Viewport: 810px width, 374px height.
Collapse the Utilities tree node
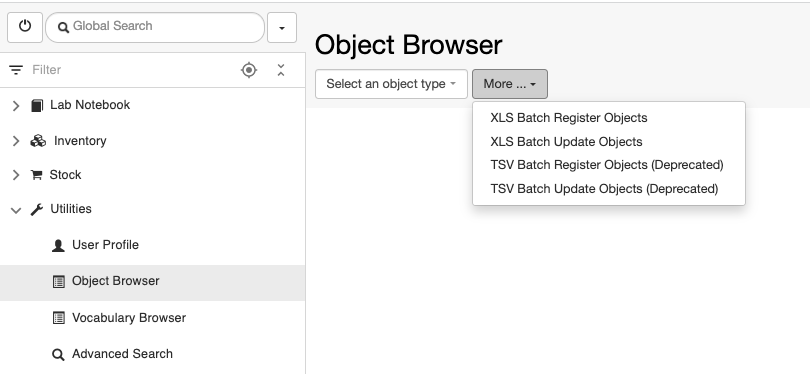tap(16, 210)
